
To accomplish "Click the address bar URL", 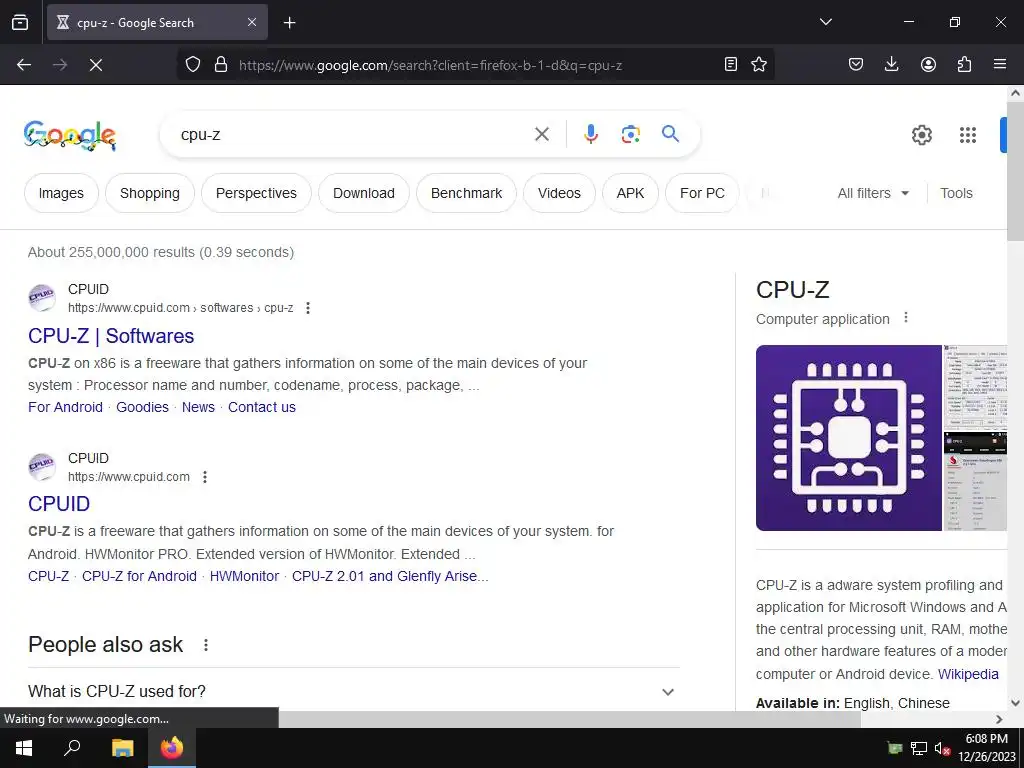I will point(430,65).
